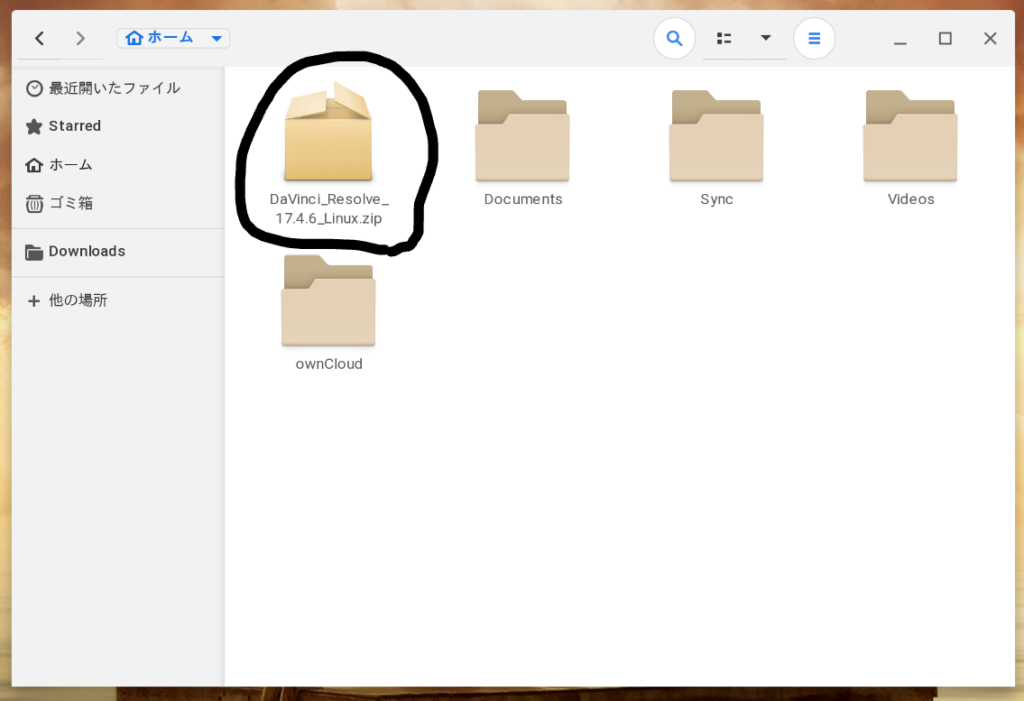Toggle list view icon in header

click(724, 39)
